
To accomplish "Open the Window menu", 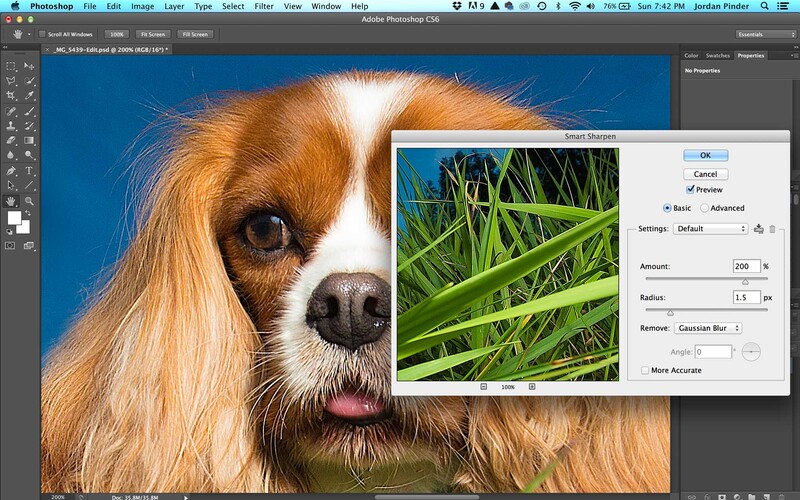I will coord(326,6).
